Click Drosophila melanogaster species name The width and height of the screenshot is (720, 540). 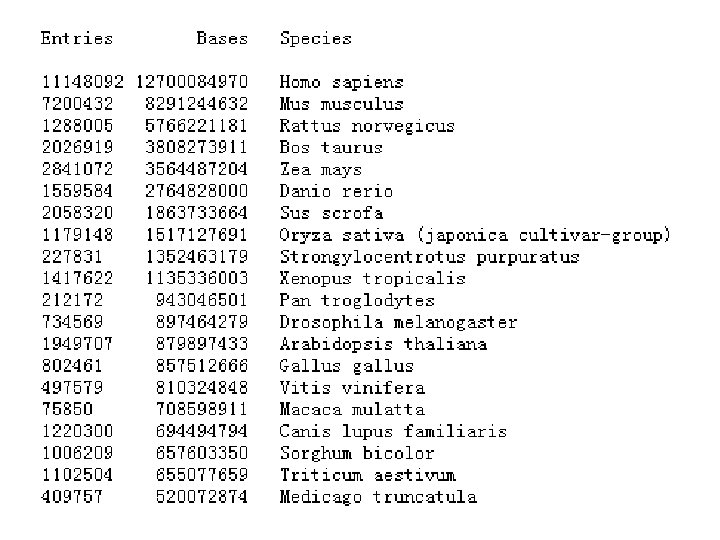398,322
